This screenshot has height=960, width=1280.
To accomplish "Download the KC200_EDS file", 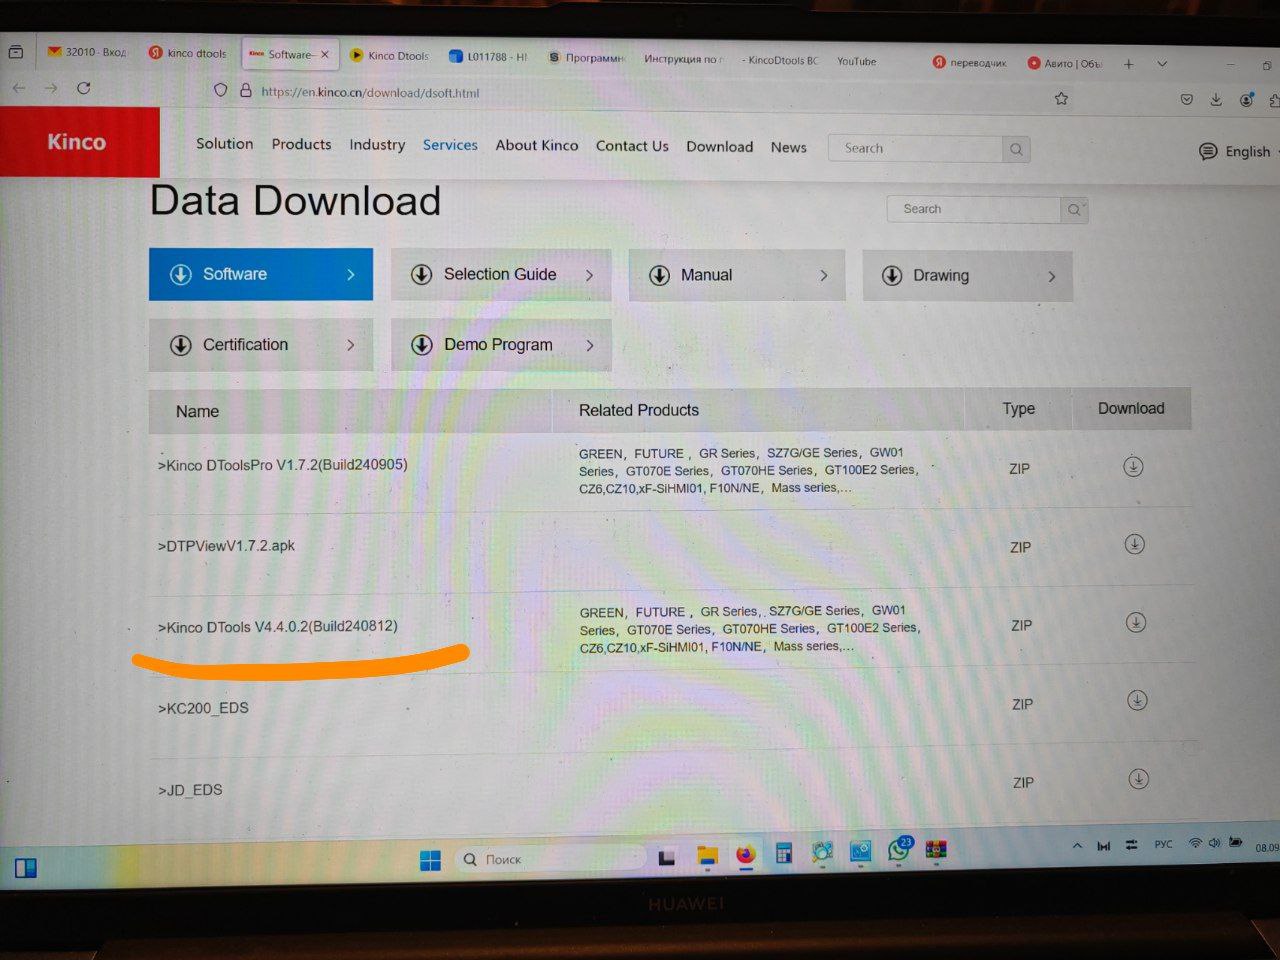I will coord(1137,700).
